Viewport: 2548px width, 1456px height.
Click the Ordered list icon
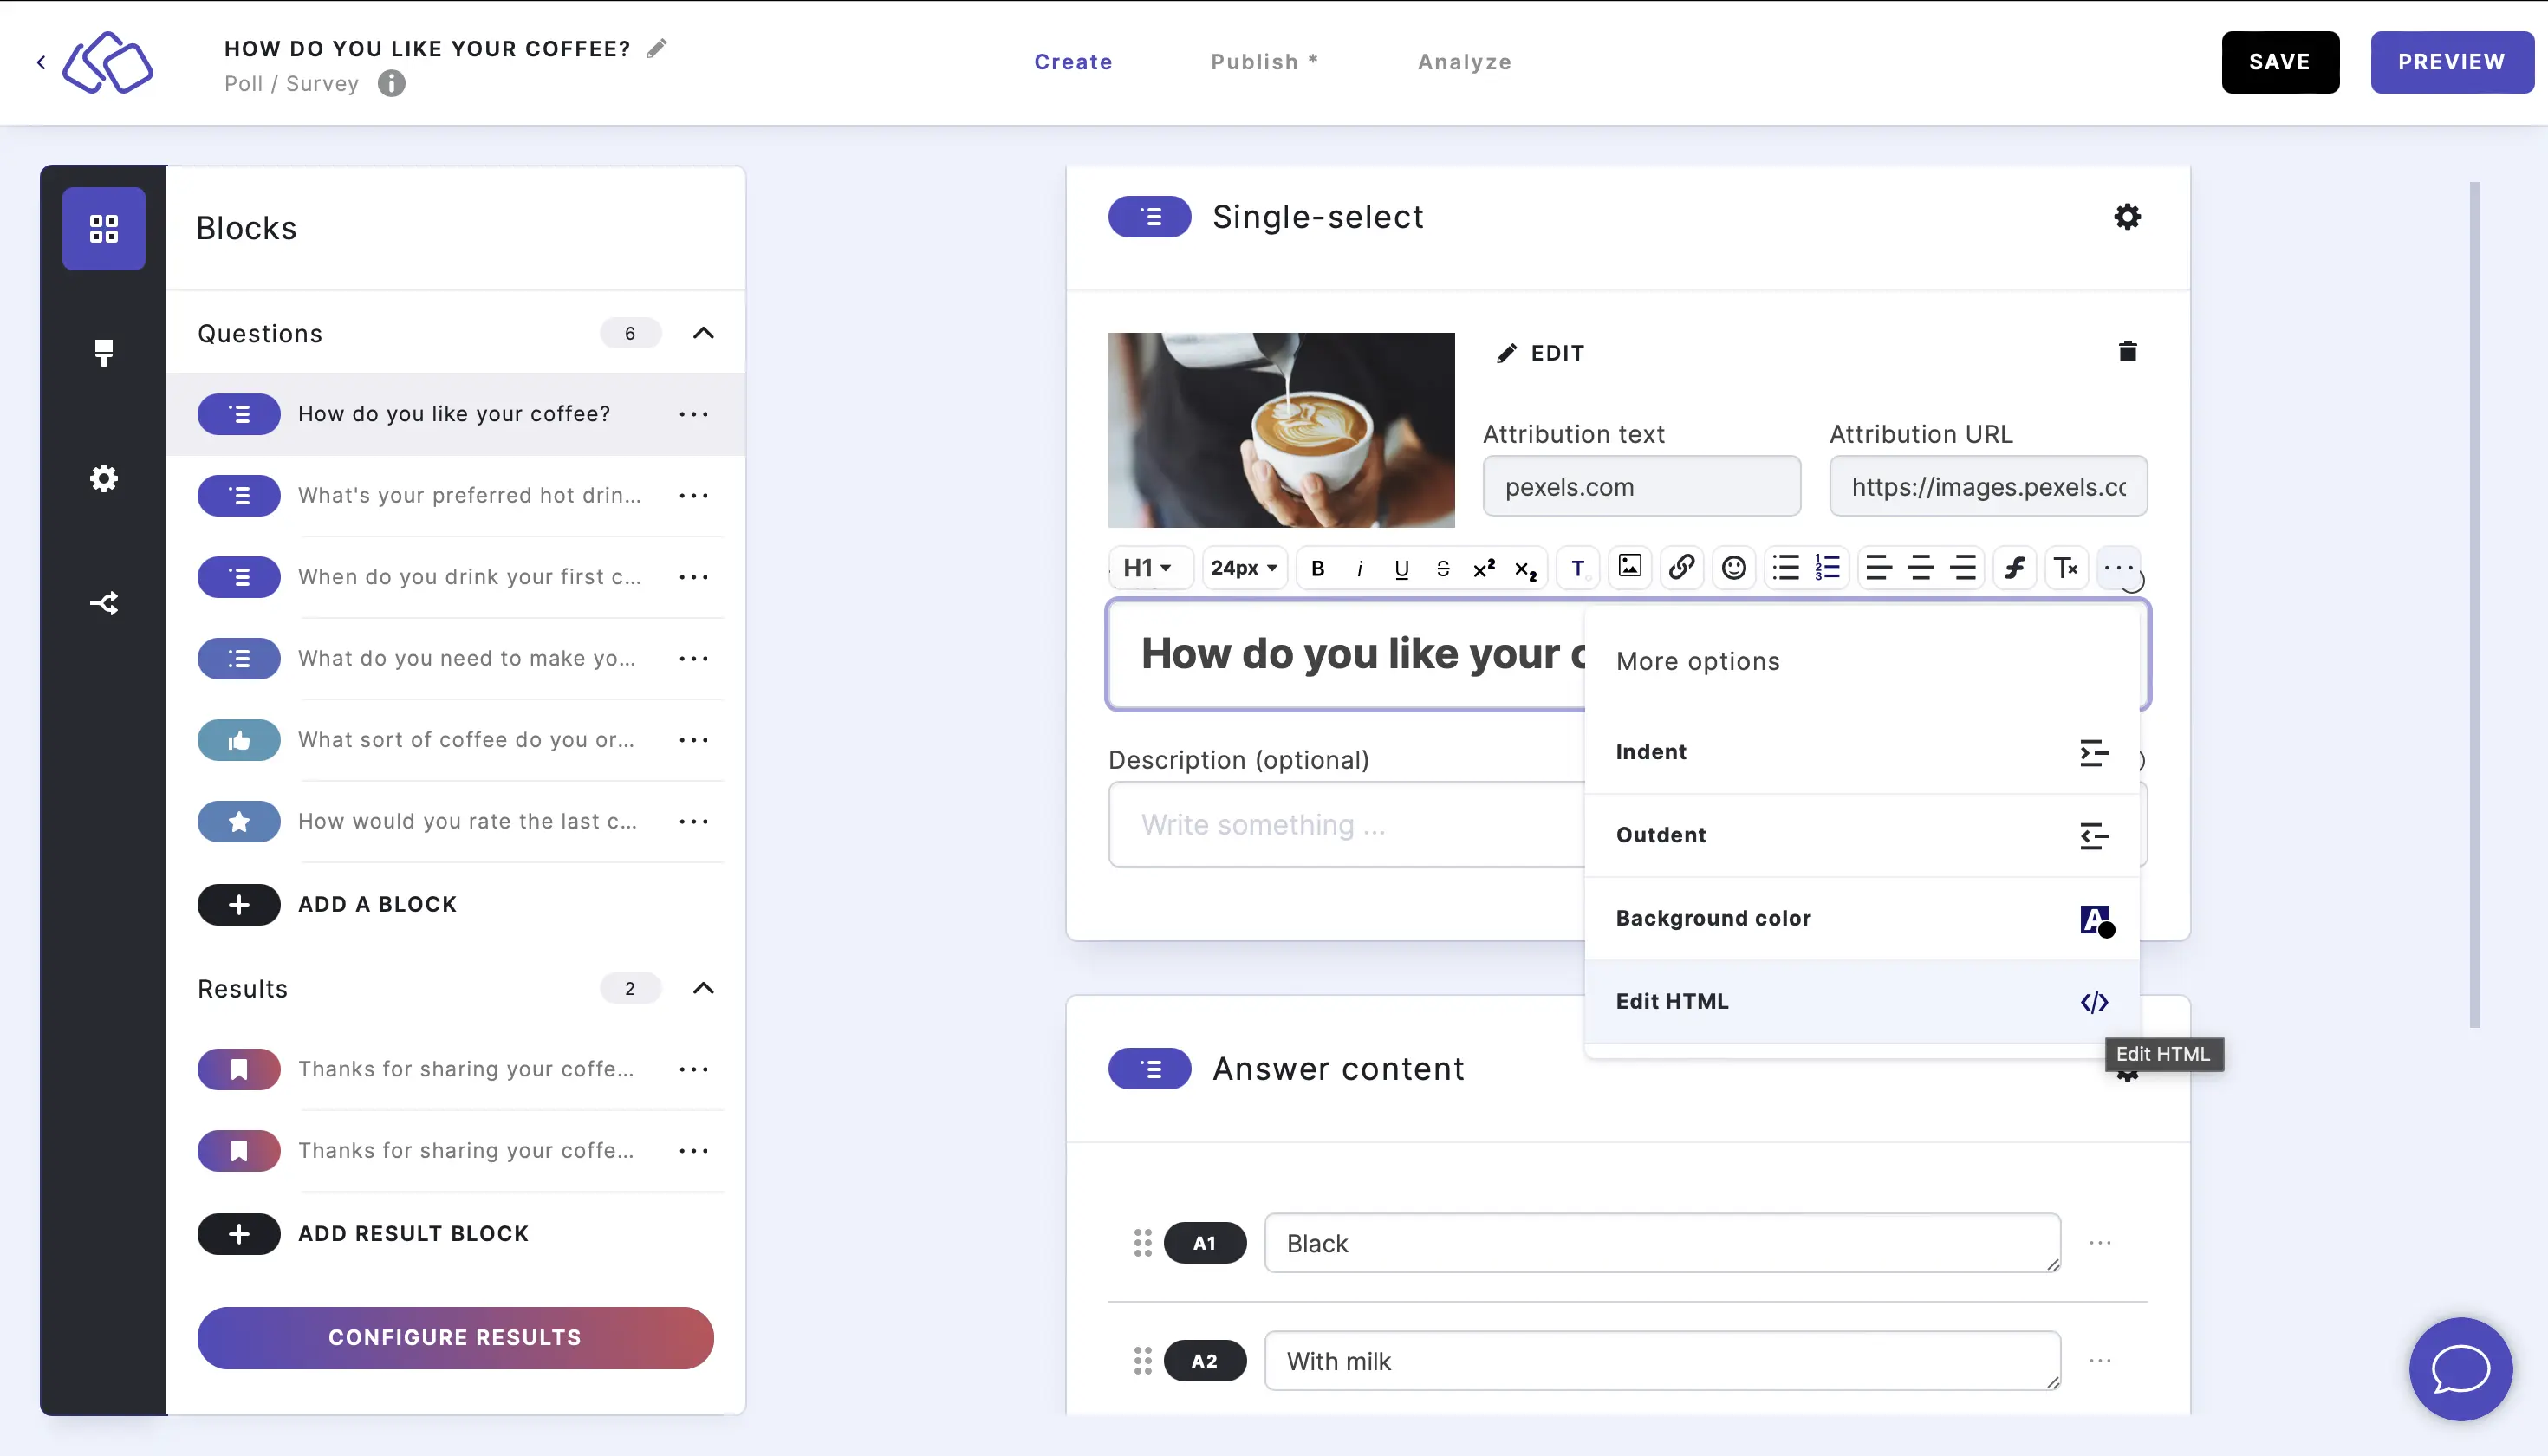click(x=1827, y=567)
